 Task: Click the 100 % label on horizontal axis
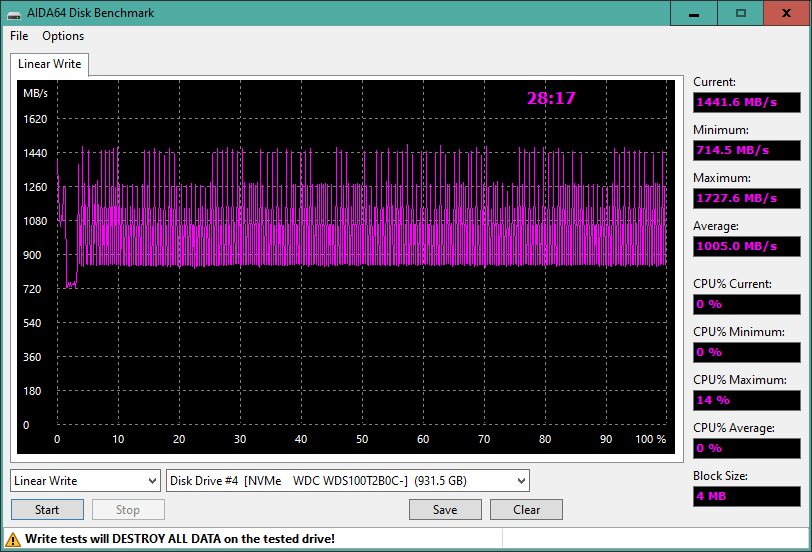click(x=650, y=439)
